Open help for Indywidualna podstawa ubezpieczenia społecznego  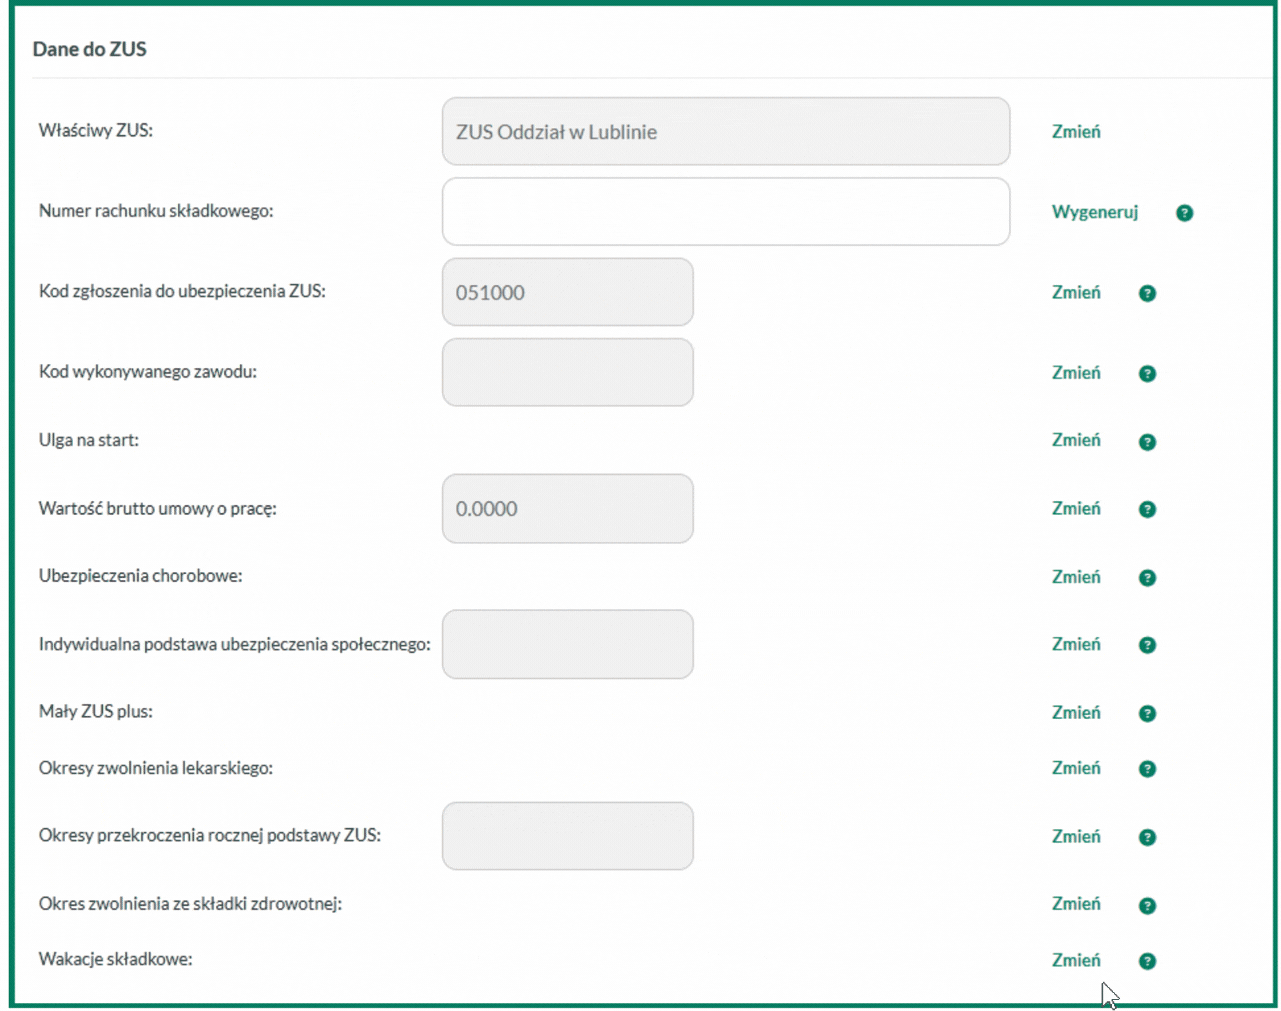pos(1147,645)
